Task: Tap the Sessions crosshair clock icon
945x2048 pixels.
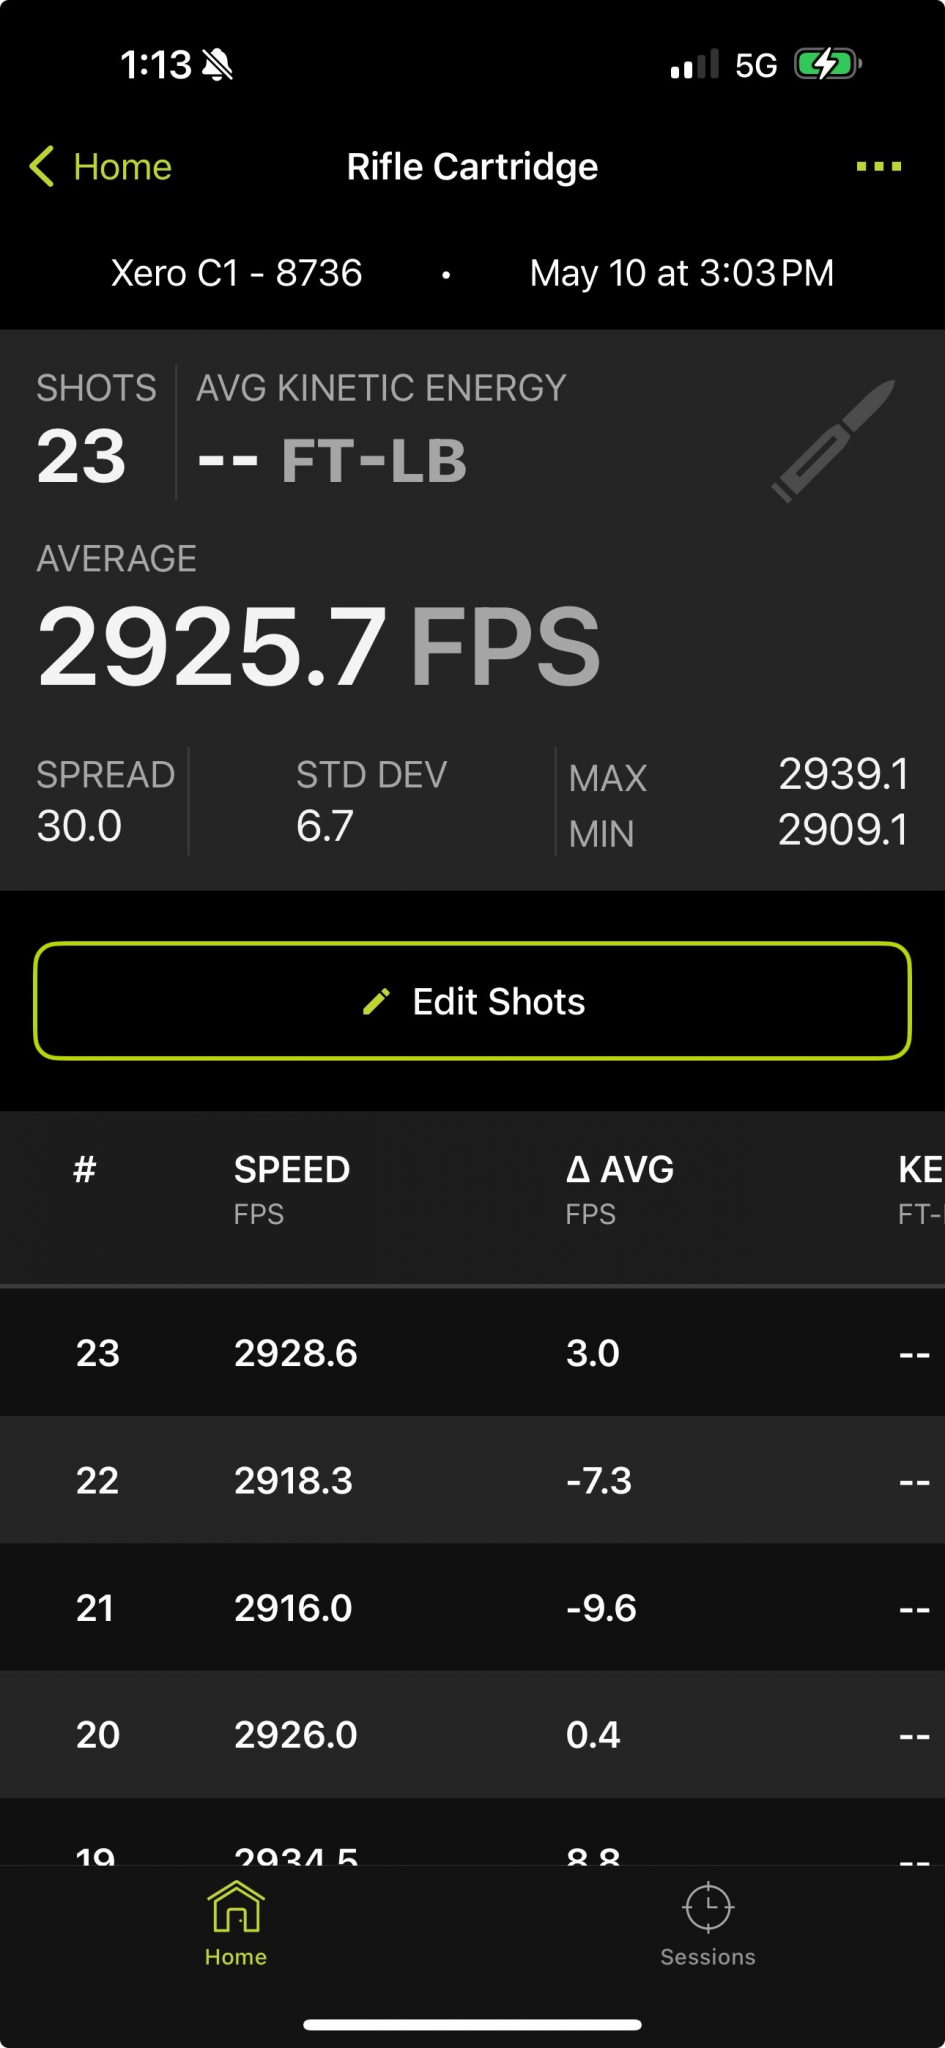Action: (x=708, y=1907)
